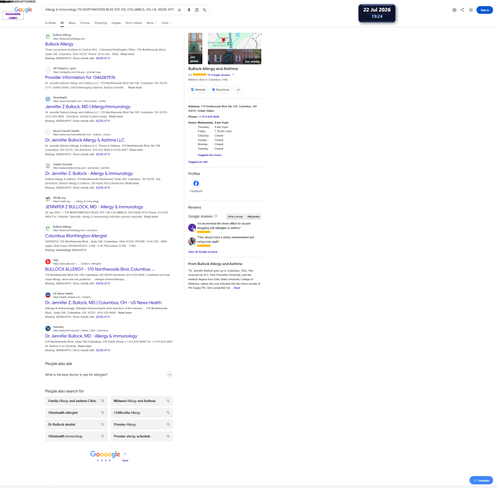Search by image using the lens icon
Image resolution: width=500 pixels, height=488 pixels.
point(197,10)
